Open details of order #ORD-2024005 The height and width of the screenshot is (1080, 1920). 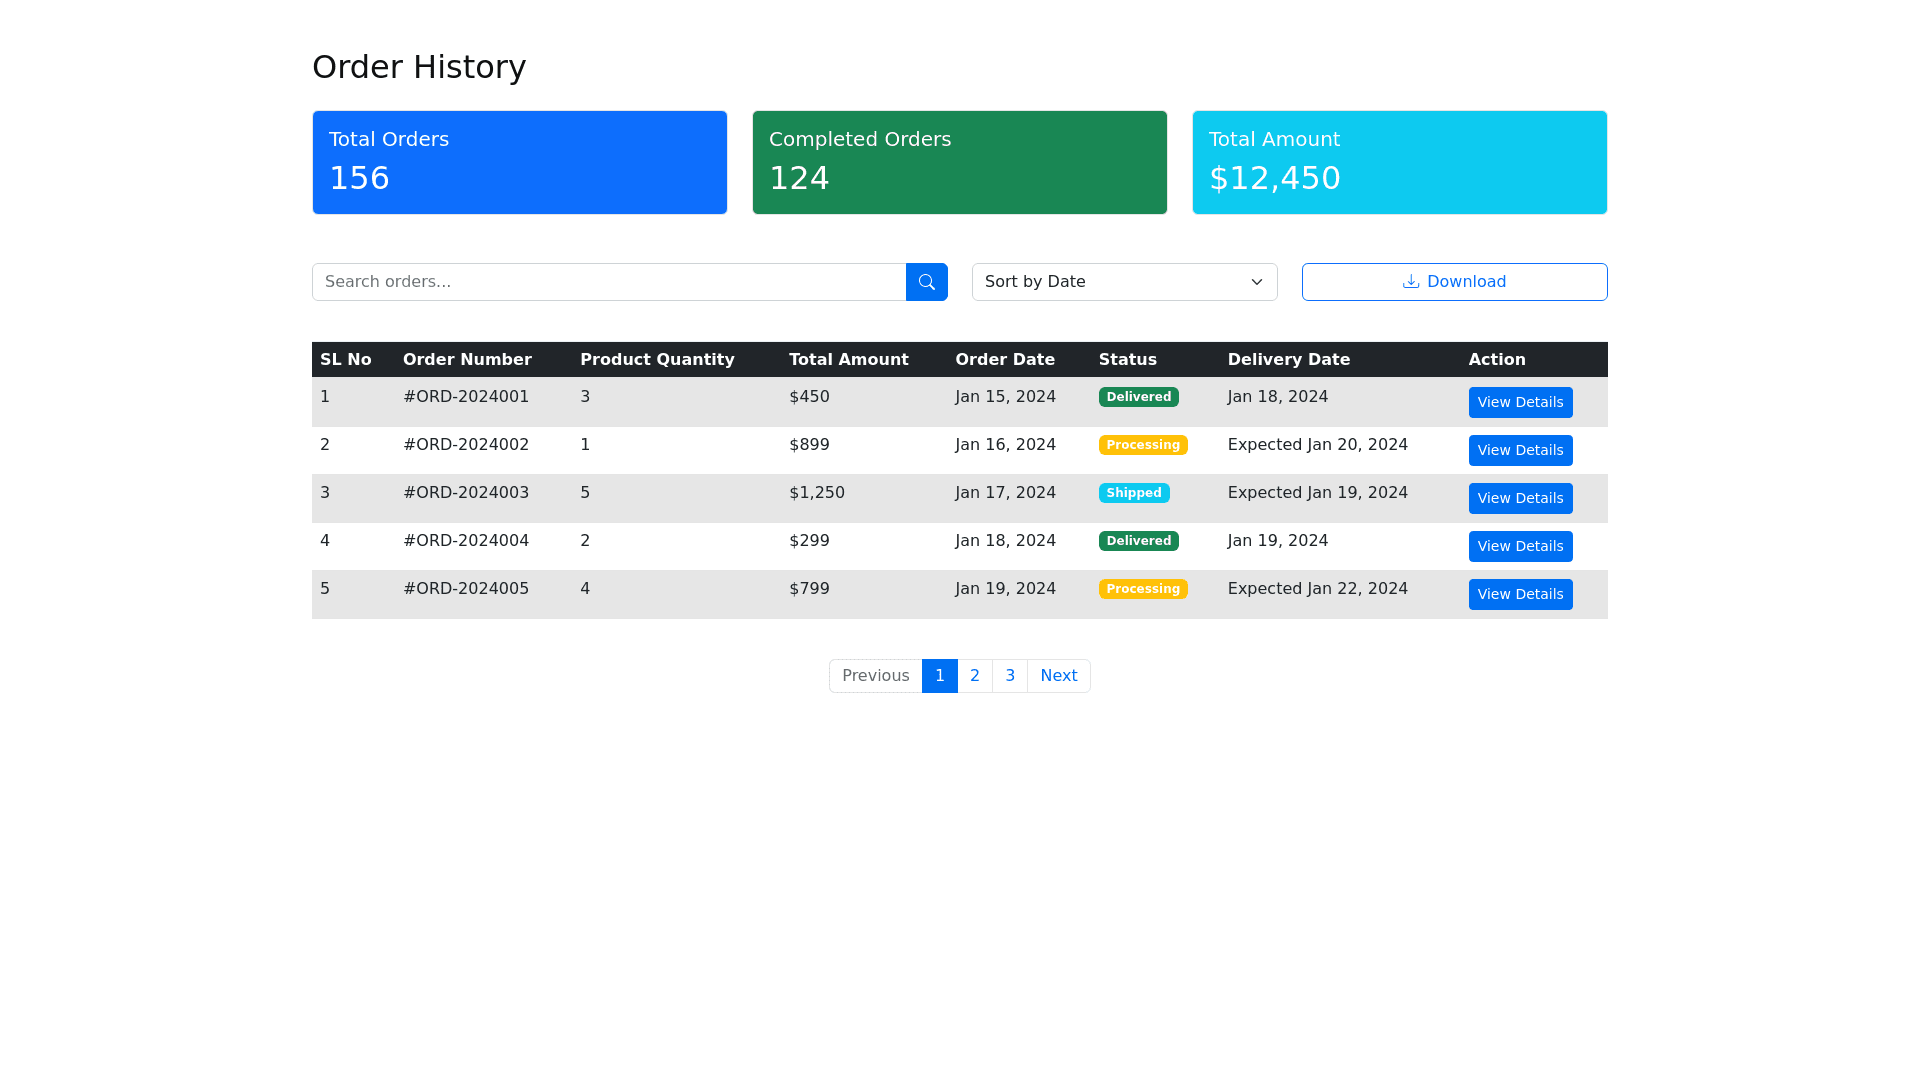click(x=1519, y=594)
